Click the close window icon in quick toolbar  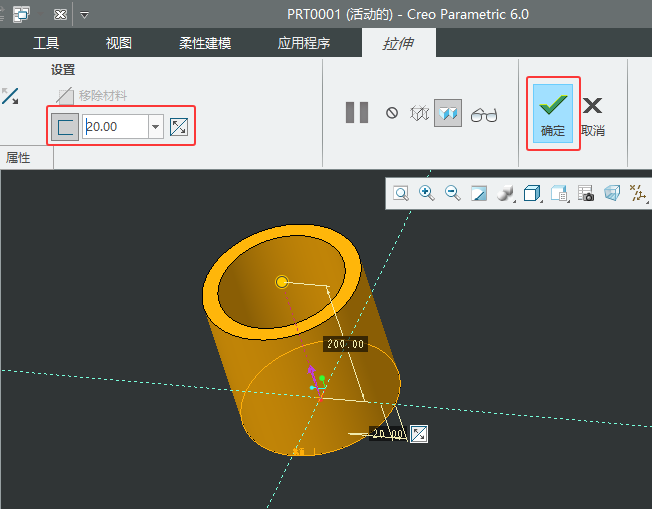point(60,15)
